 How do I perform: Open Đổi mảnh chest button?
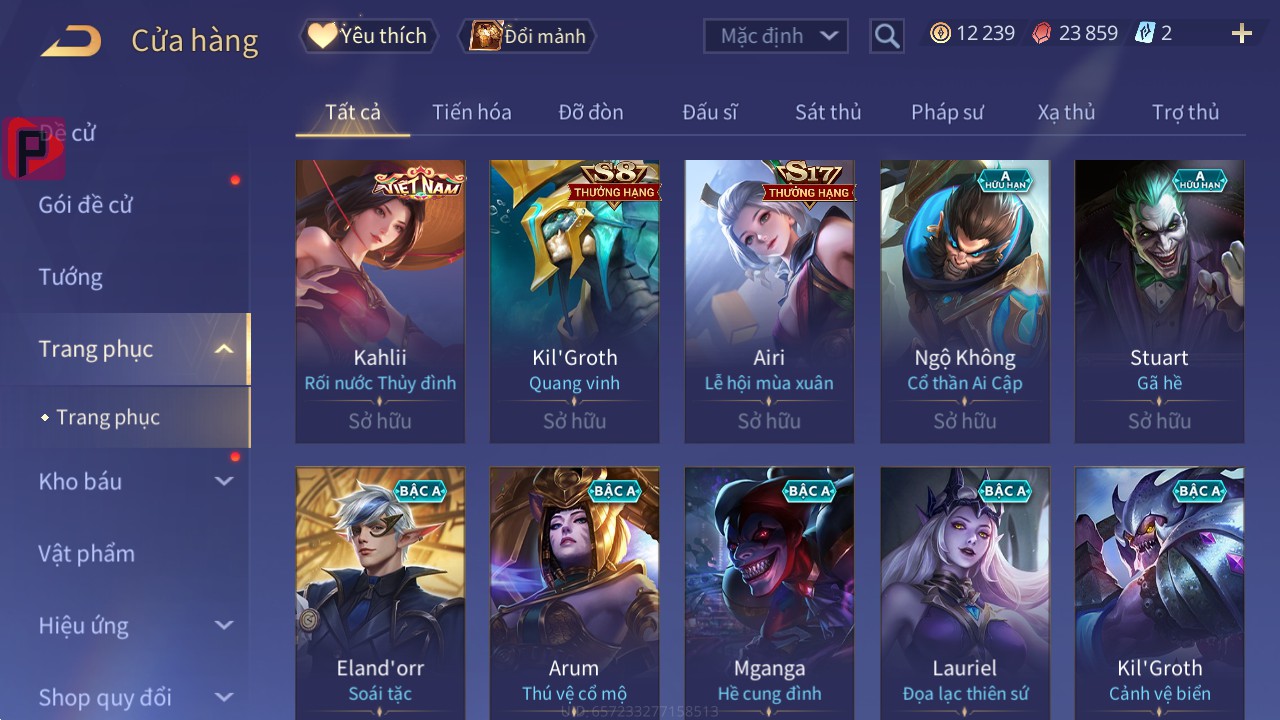click(x=527, y=36)
